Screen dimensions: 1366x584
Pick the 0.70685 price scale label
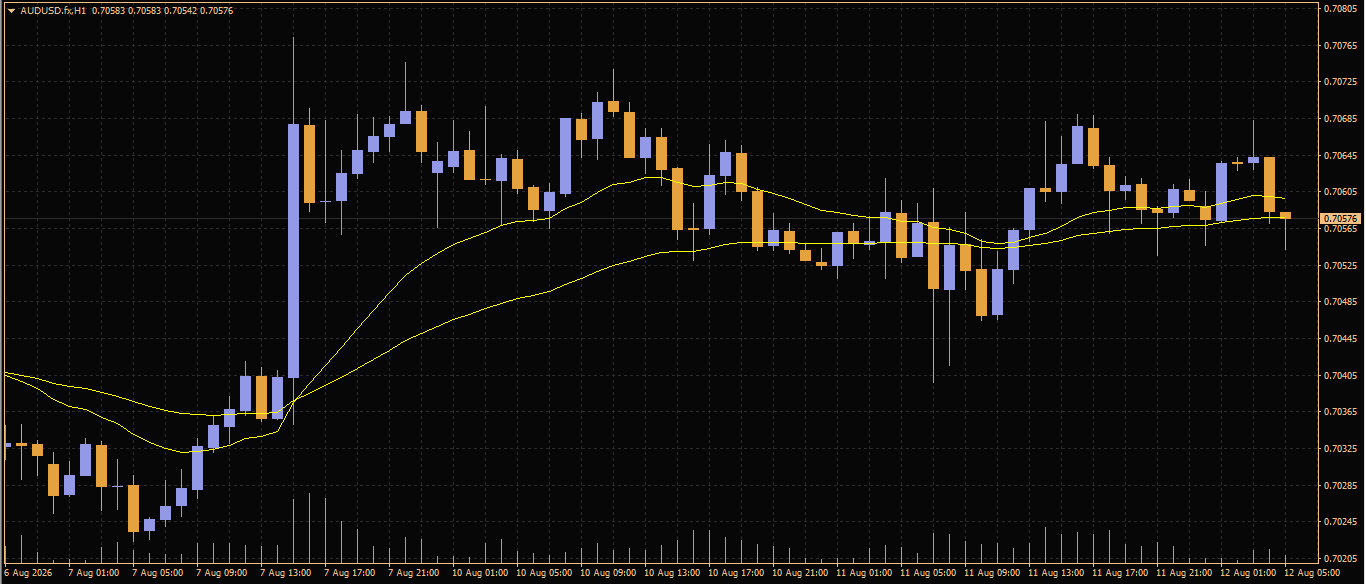coord(1340,119)
